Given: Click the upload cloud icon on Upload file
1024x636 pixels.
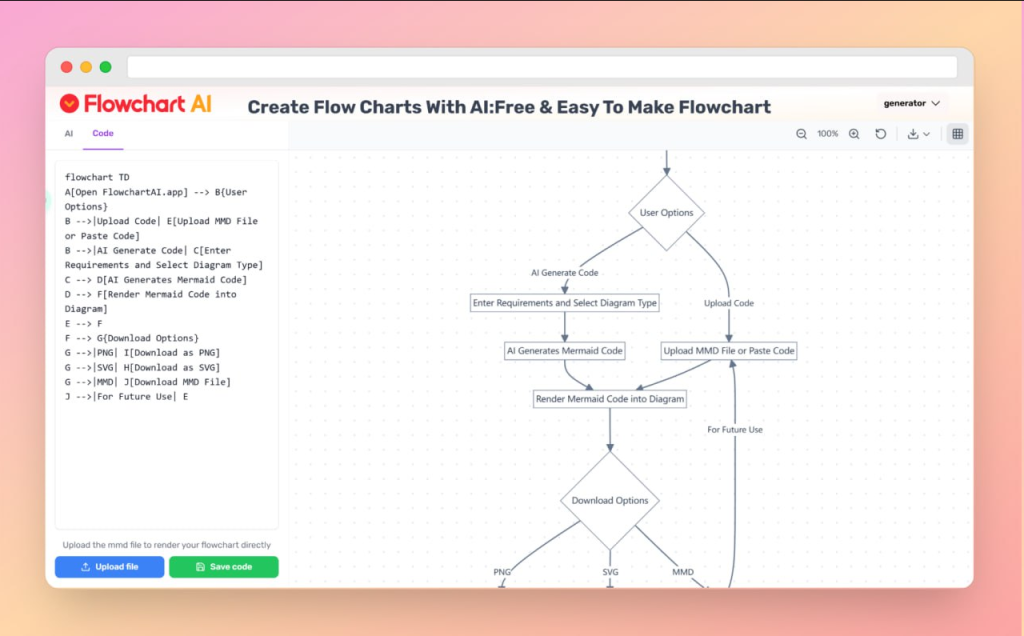Looking at the screenshot, I should coord(83,566).
